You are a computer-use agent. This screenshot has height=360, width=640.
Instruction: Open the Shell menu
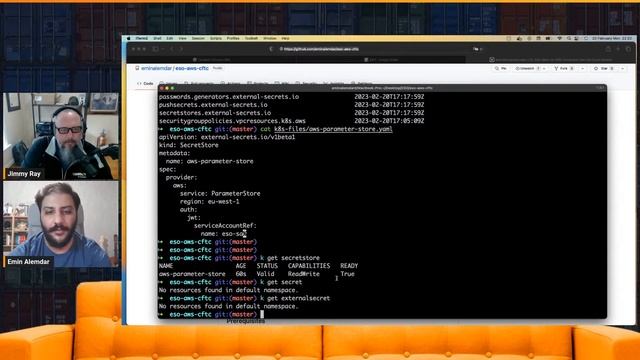click(x=157, y=38)
